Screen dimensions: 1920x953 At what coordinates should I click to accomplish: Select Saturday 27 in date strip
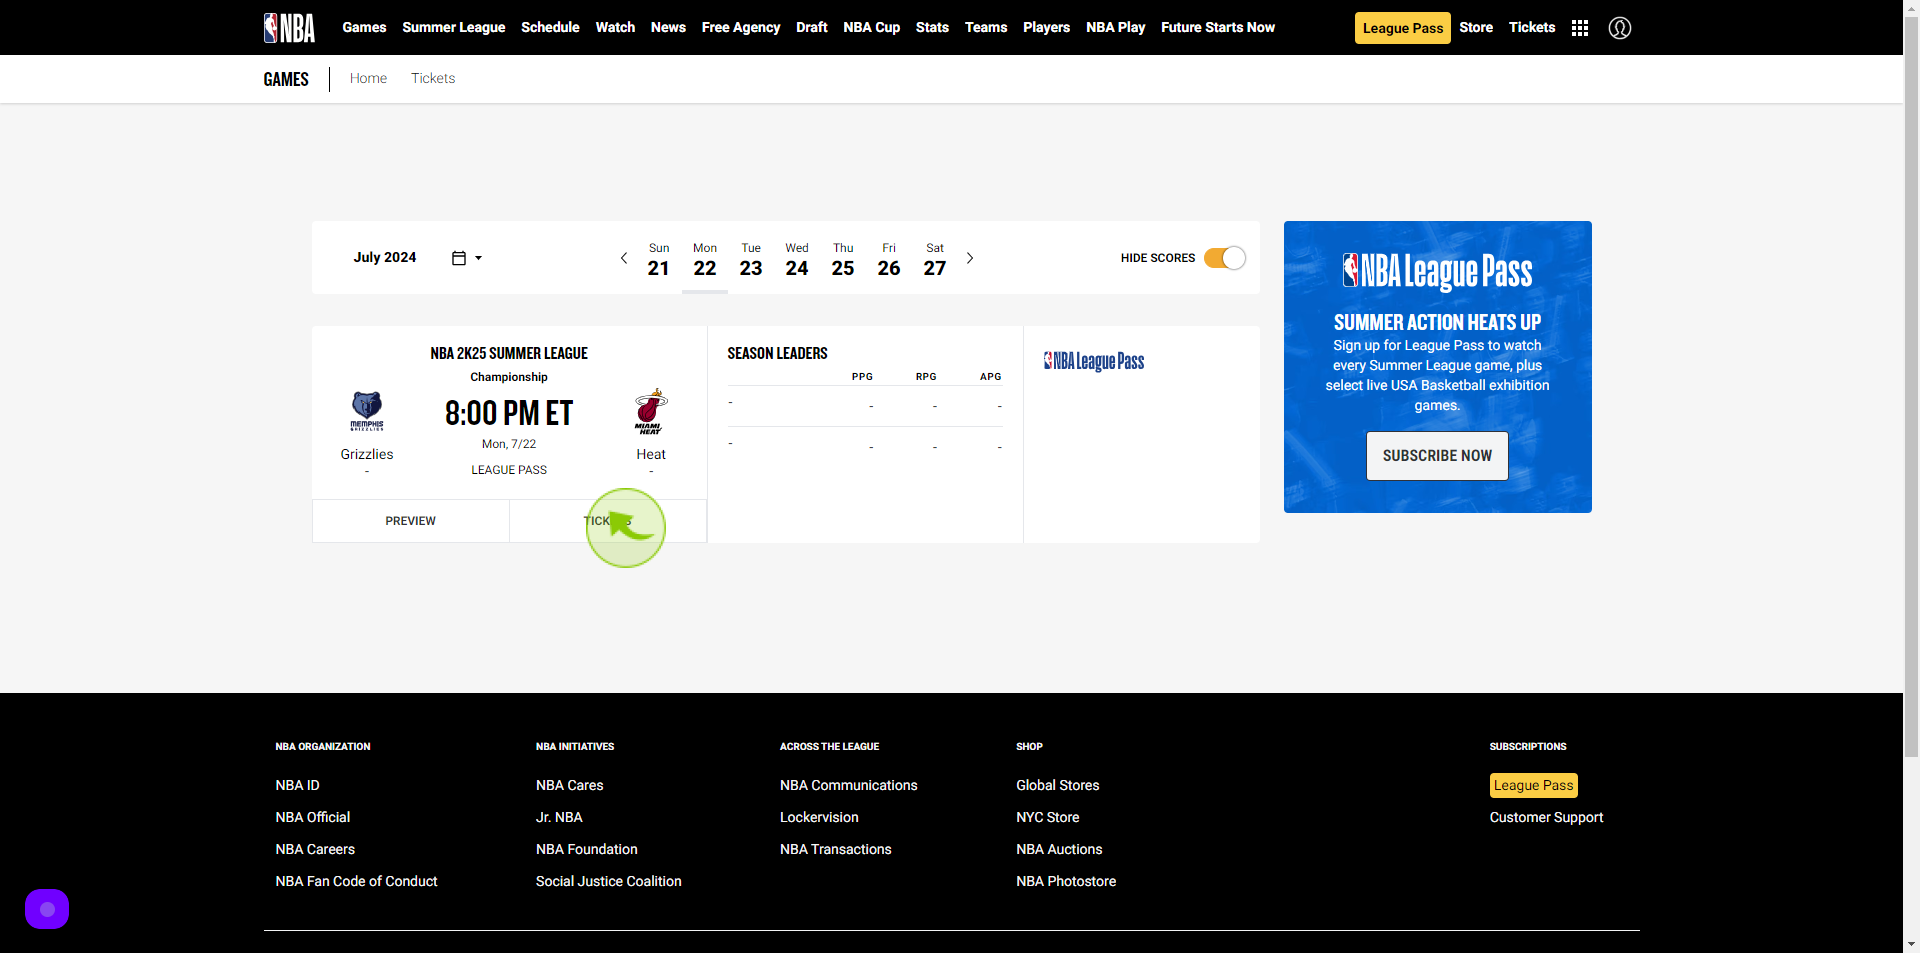[935, 260]
